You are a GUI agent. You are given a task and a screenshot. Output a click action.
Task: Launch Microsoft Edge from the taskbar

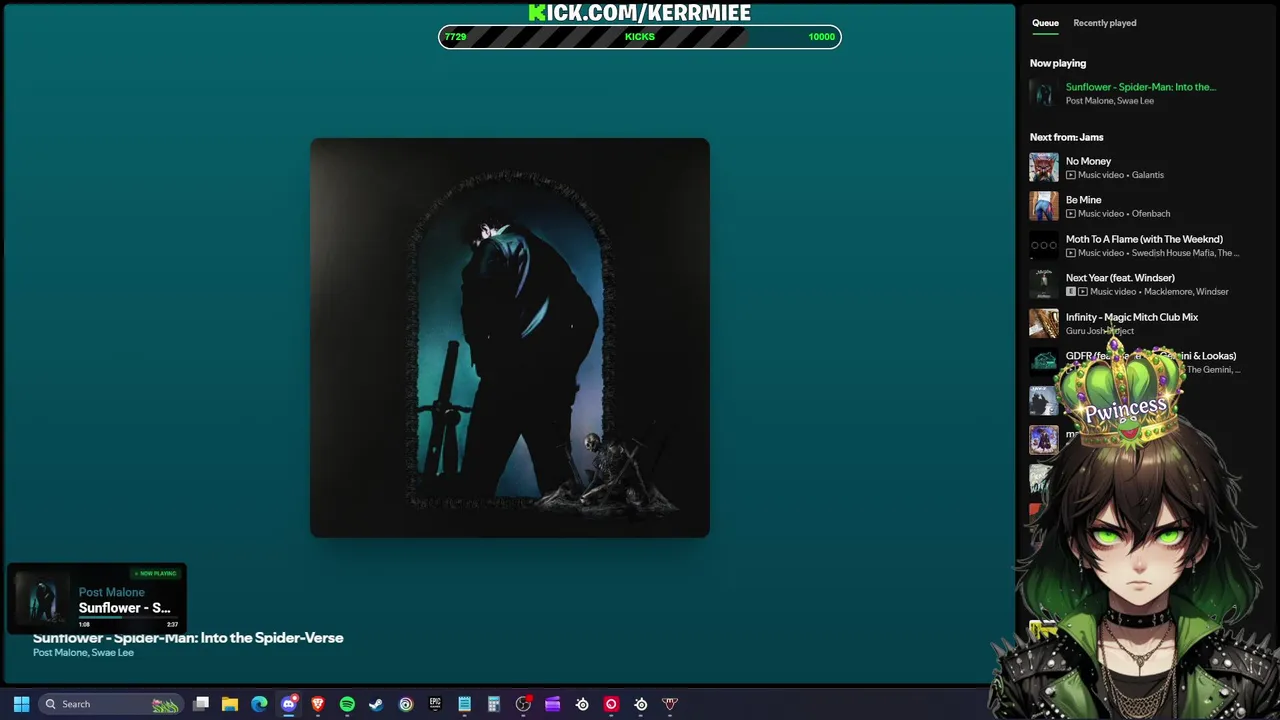(260, 704)
